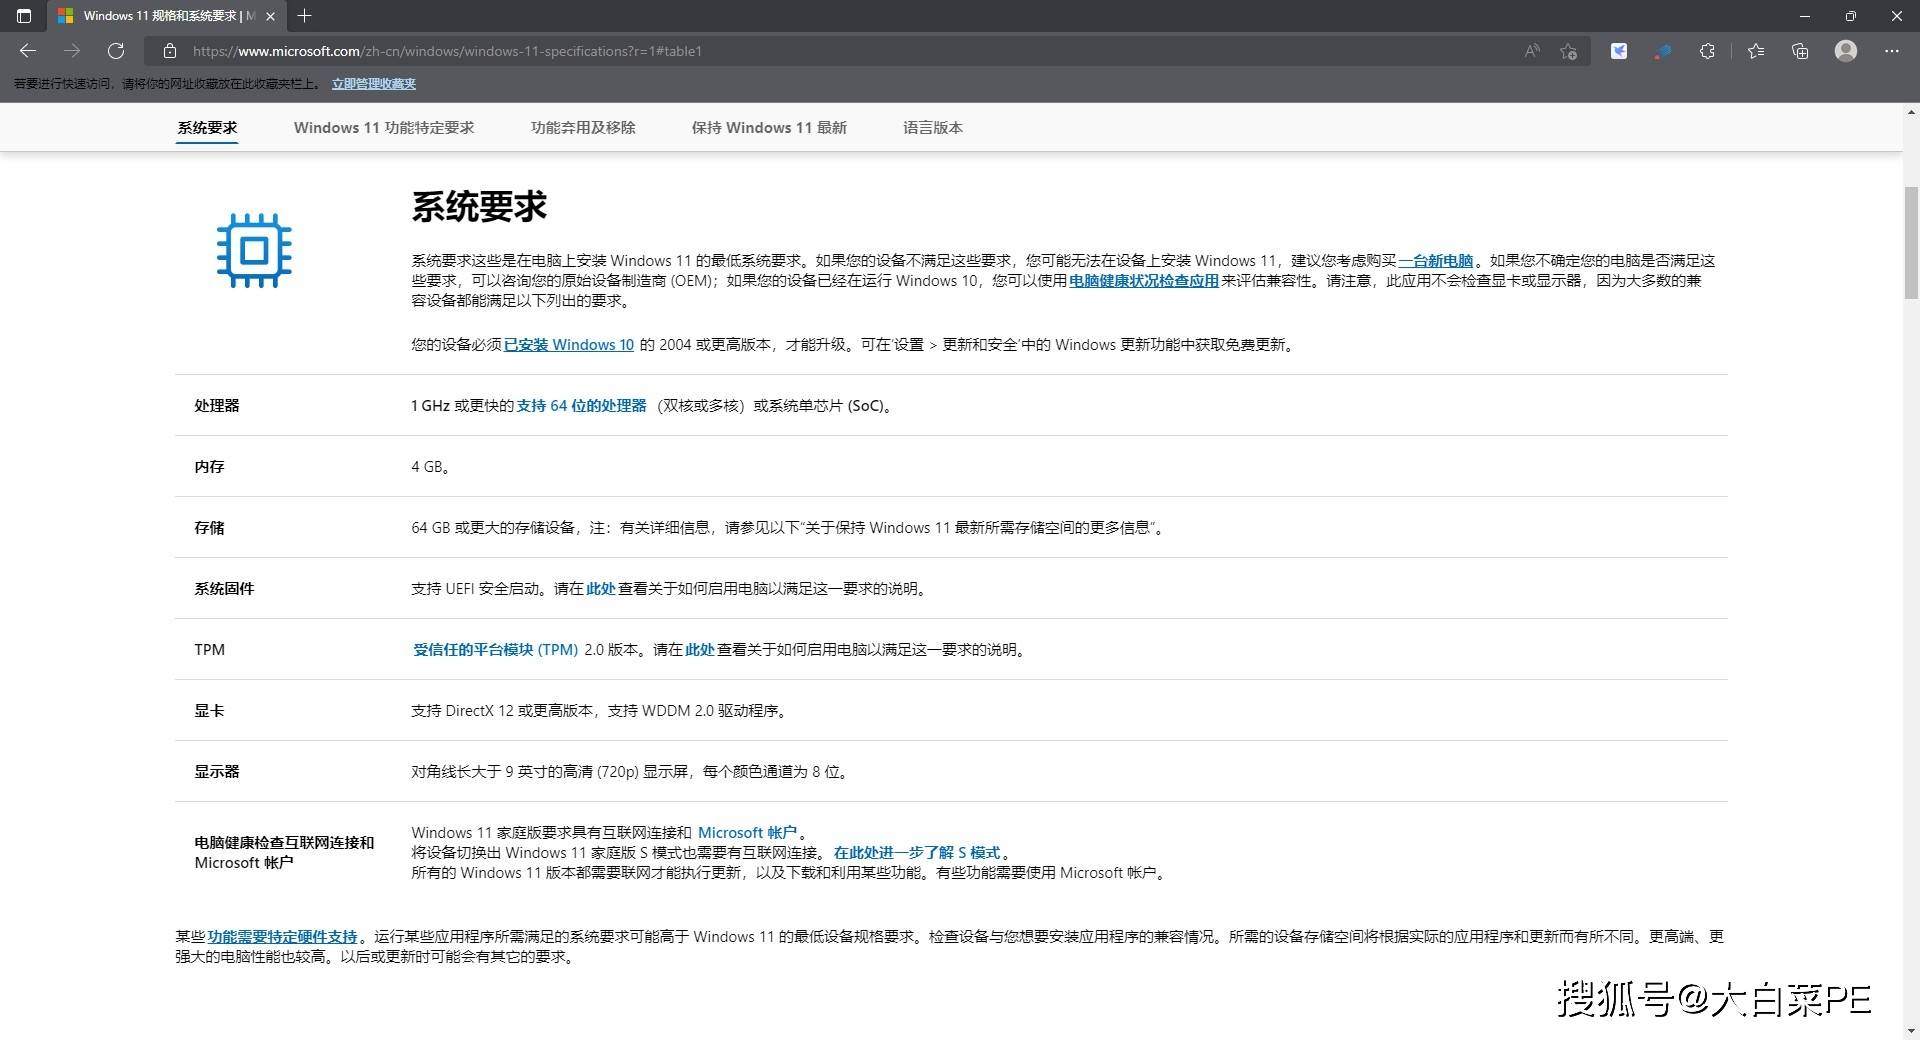Focus the address bar URL

[447, 51]
